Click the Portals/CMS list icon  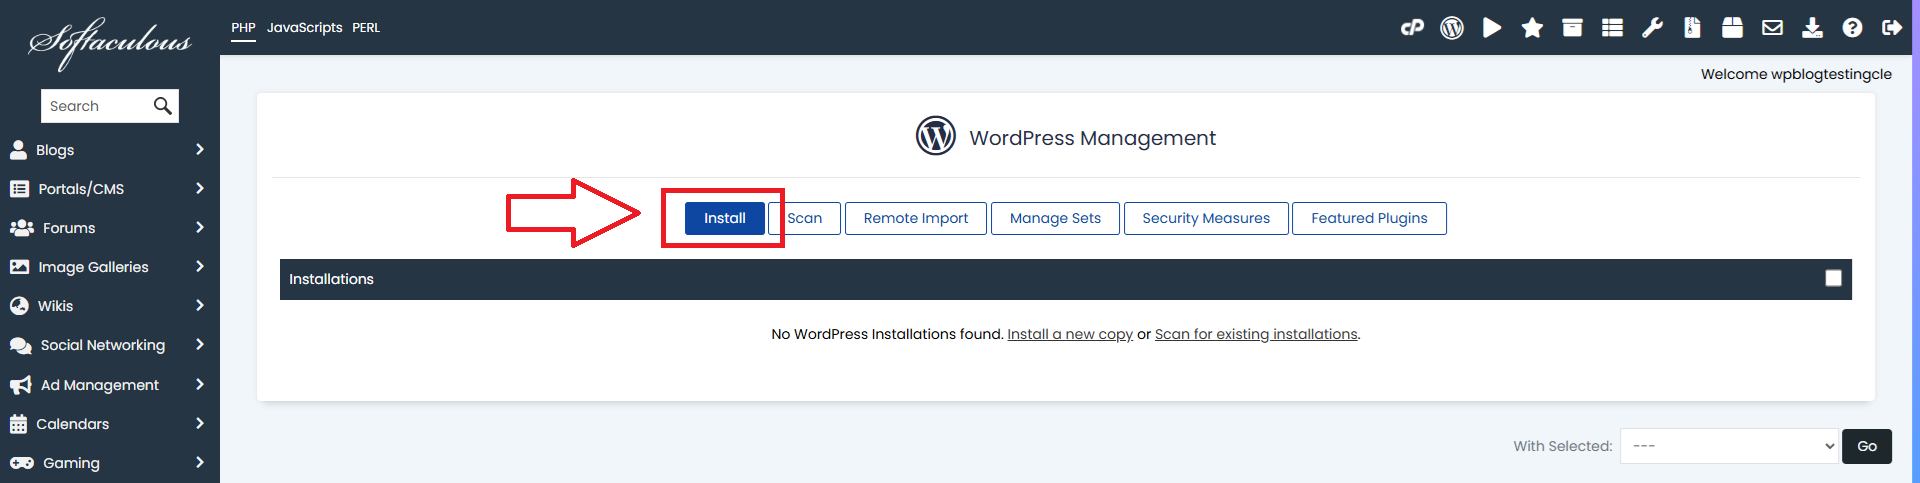pos(19,189)
